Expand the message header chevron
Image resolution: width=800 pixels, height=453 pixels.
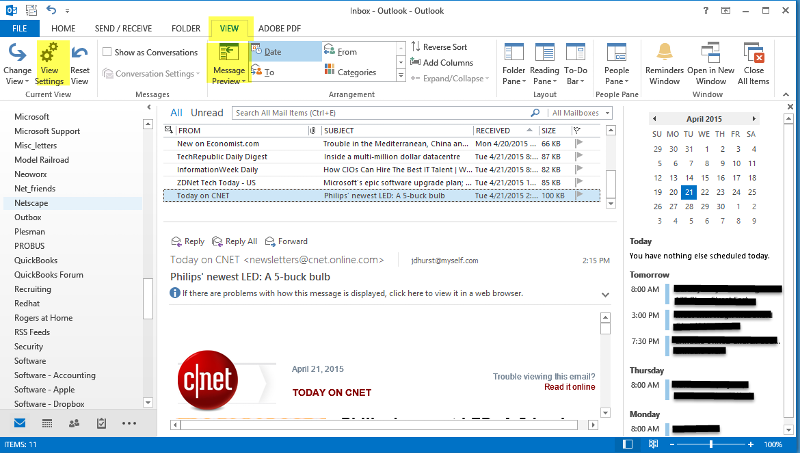coord(605,295)
